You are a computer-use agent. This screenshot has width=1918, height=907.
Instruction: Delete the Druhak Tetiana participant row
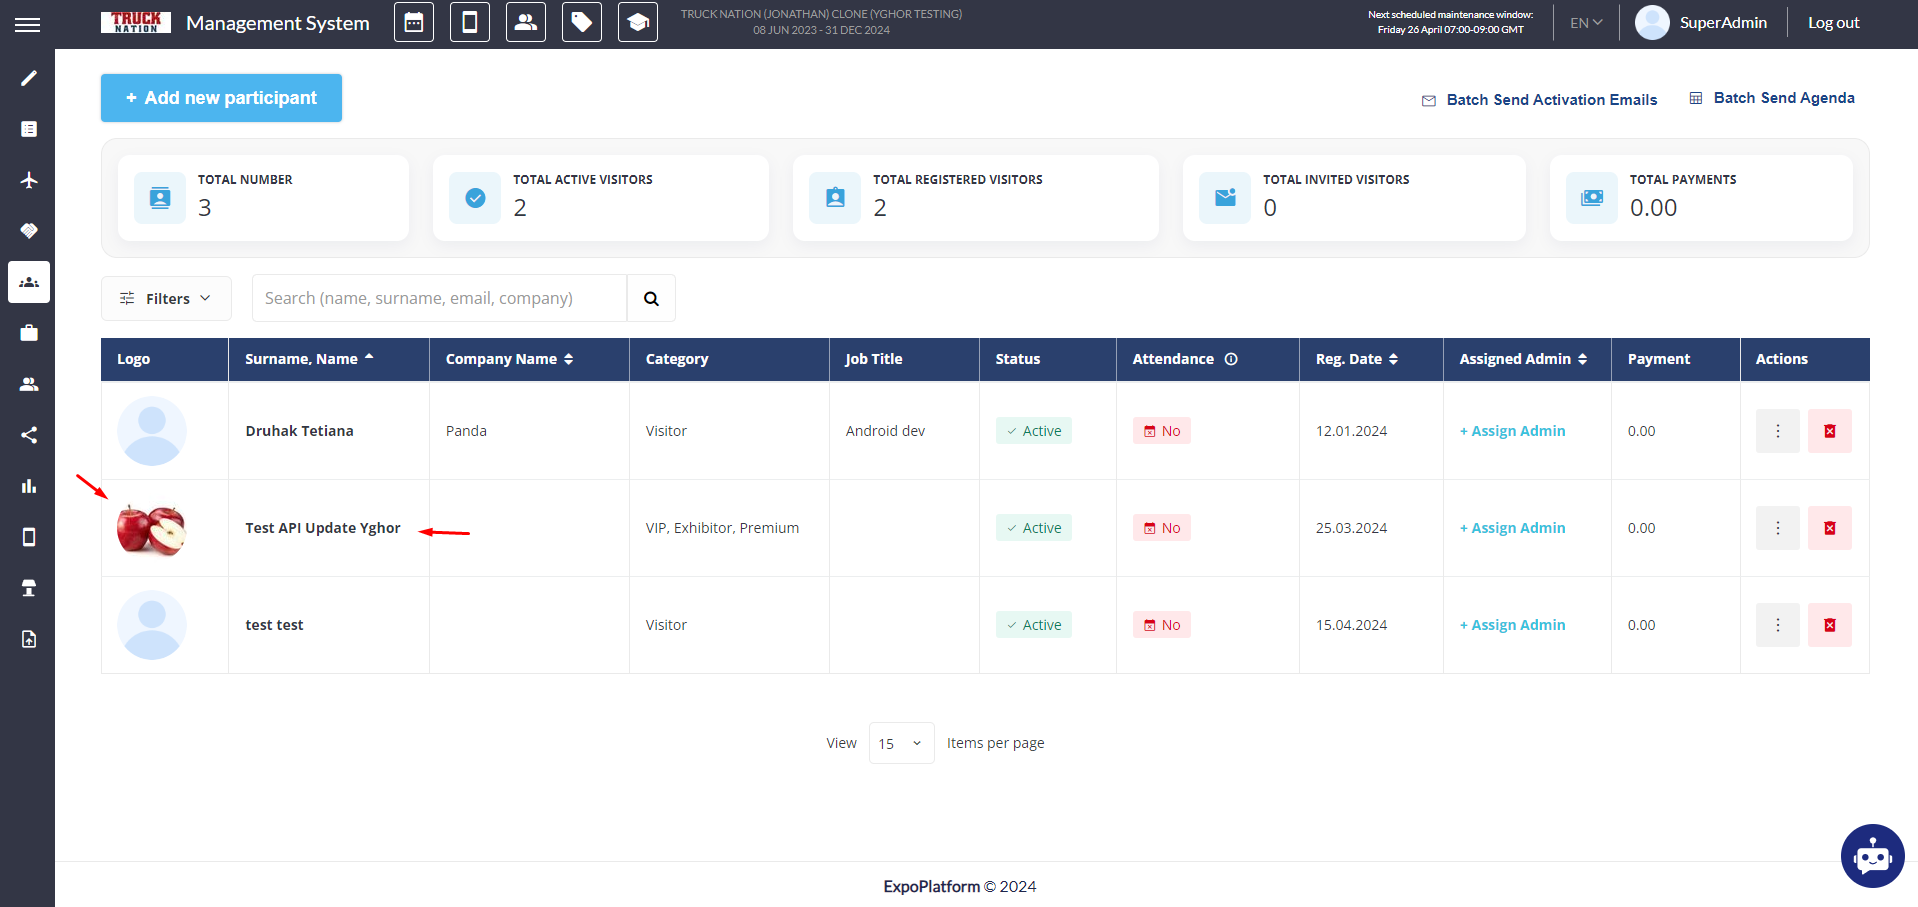[1829, 431]
